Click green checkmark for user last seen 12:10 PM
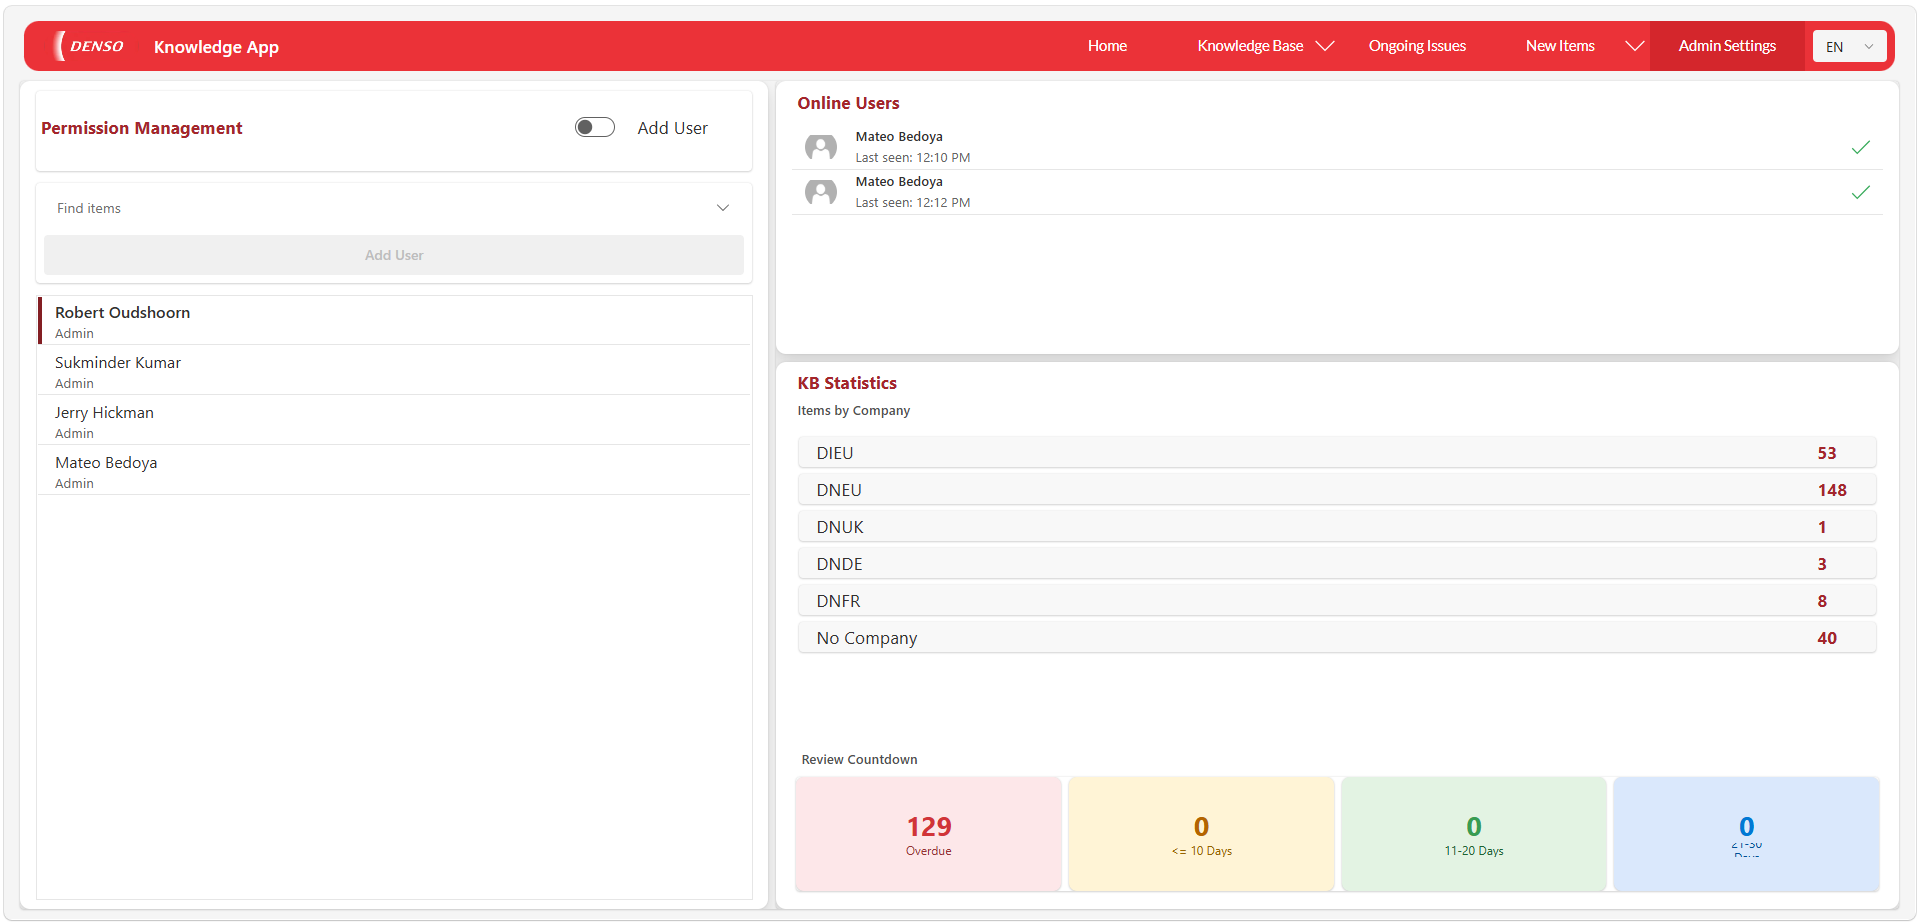This screenshot has height=923, width=1918. click(1860, 147)
